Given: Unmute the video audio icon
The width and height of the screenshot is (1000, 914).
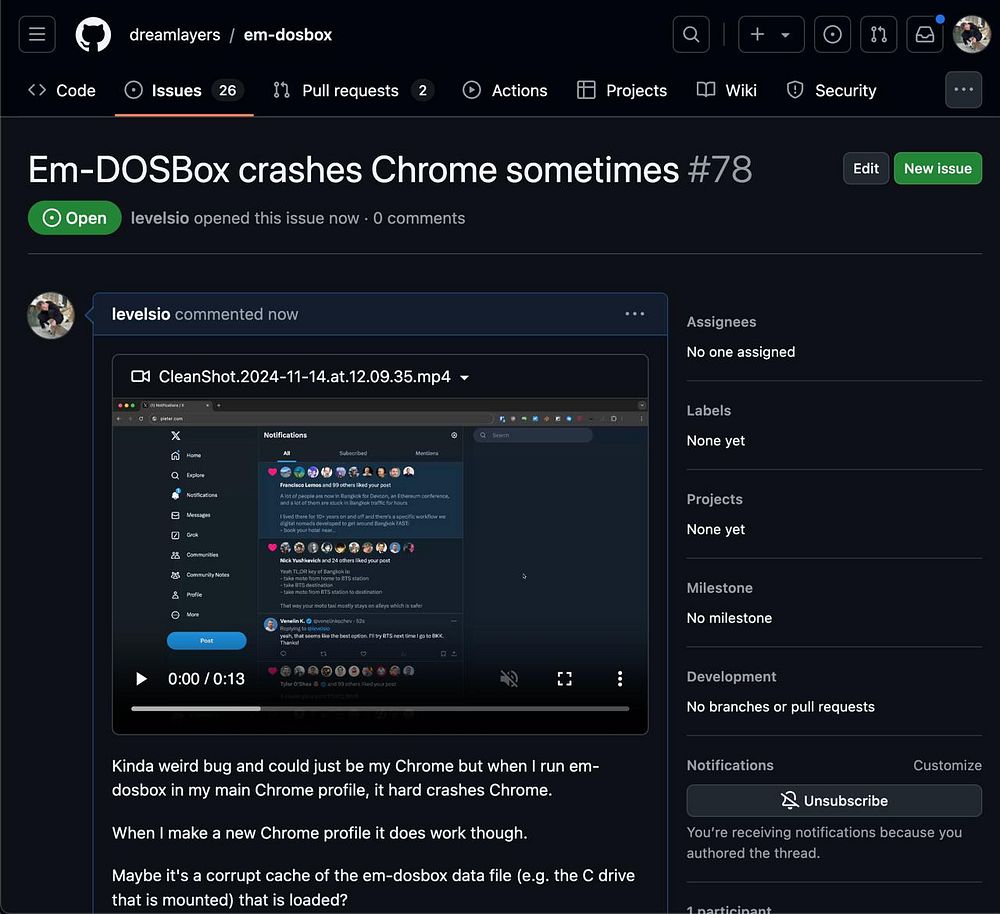Looking at the screenshot, I should pyautogui.click(x=509, y=679).
